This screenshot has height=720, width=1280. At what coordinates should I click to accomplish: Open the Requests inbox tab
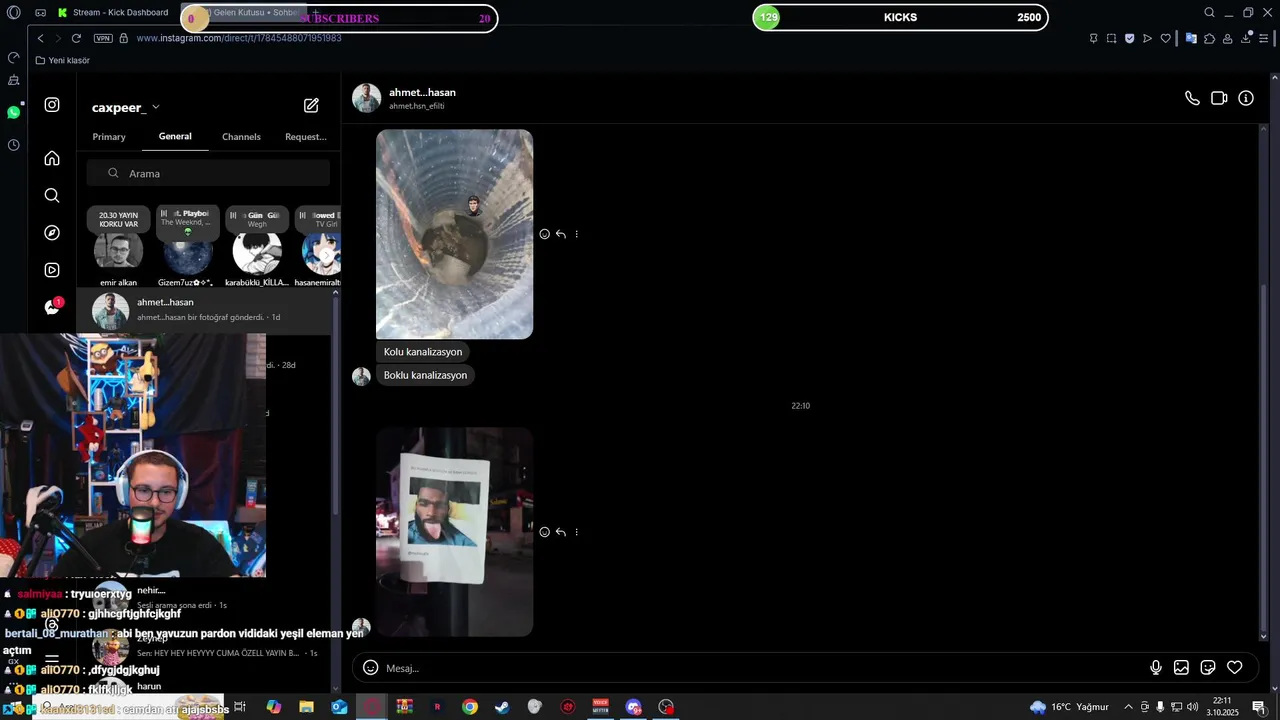(306, 137)
